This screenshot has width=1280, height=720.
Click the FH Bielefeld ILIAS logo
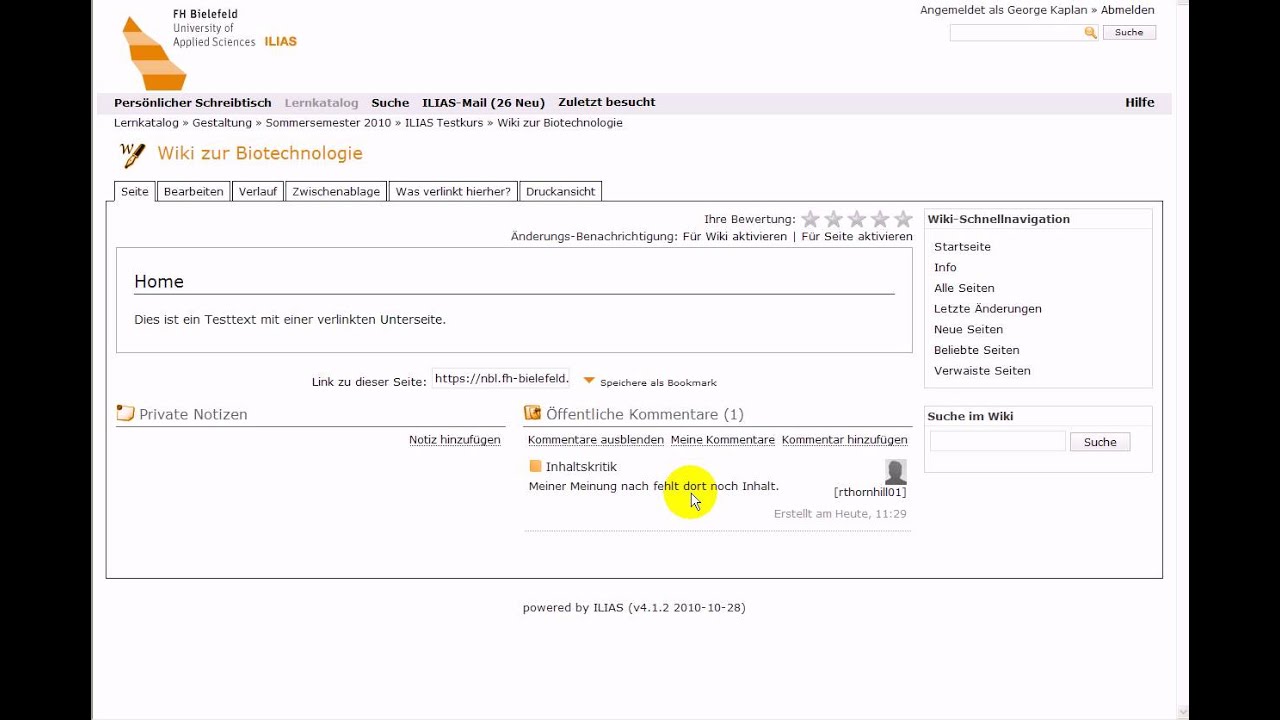(x=208, y=50)
